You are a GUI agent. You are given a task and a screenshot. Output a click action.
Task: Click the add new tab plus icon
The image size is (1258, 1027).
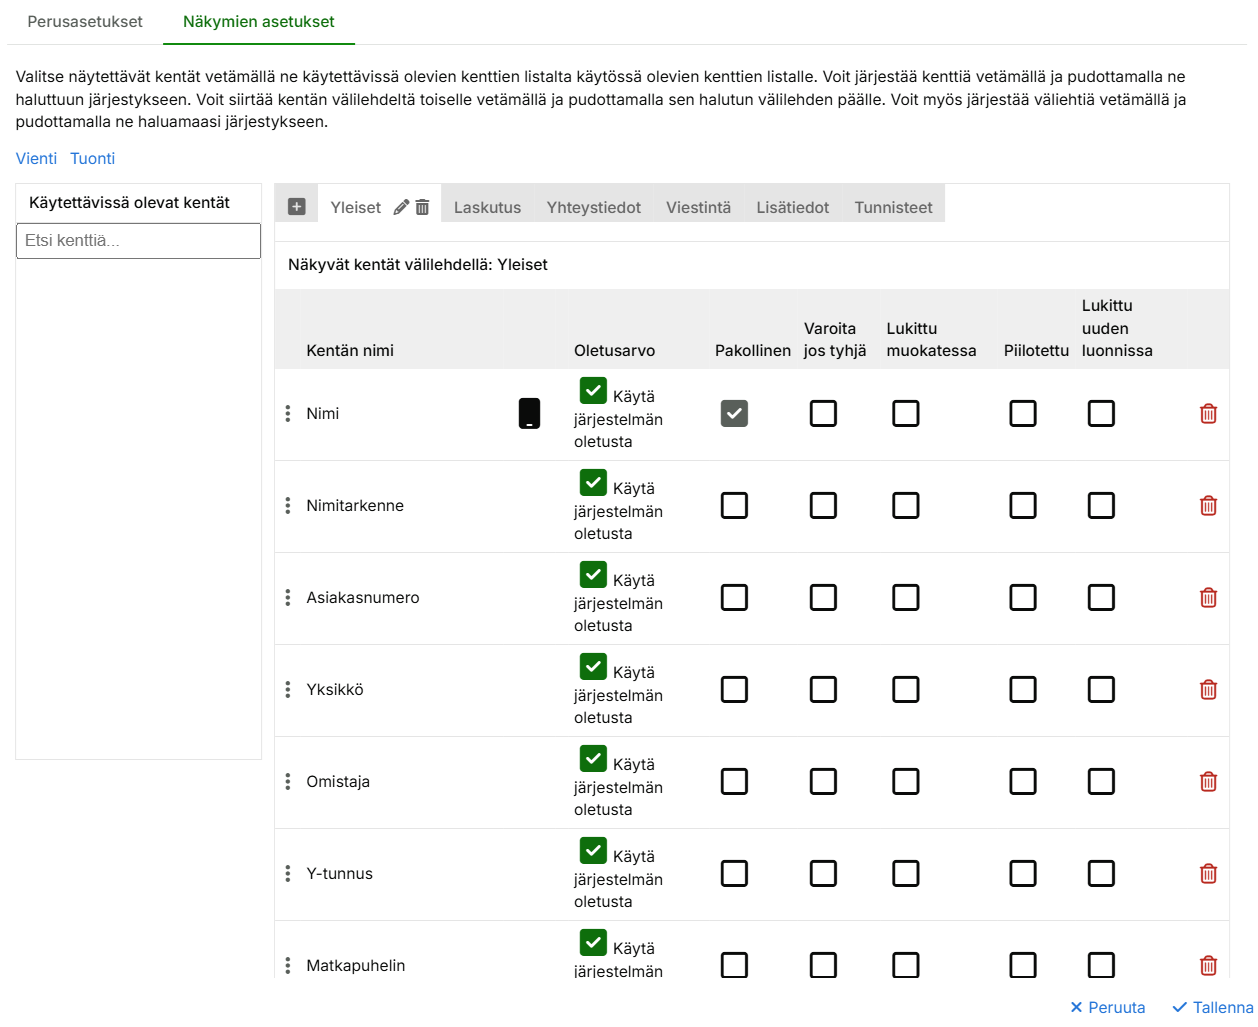click(296, 207)
